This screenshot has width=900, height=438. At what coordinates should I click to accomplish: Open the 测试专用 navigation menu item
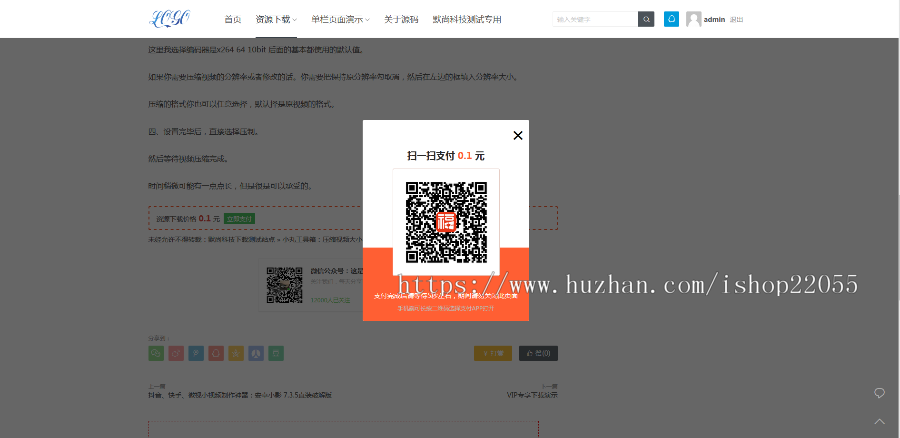click(467, 20)
